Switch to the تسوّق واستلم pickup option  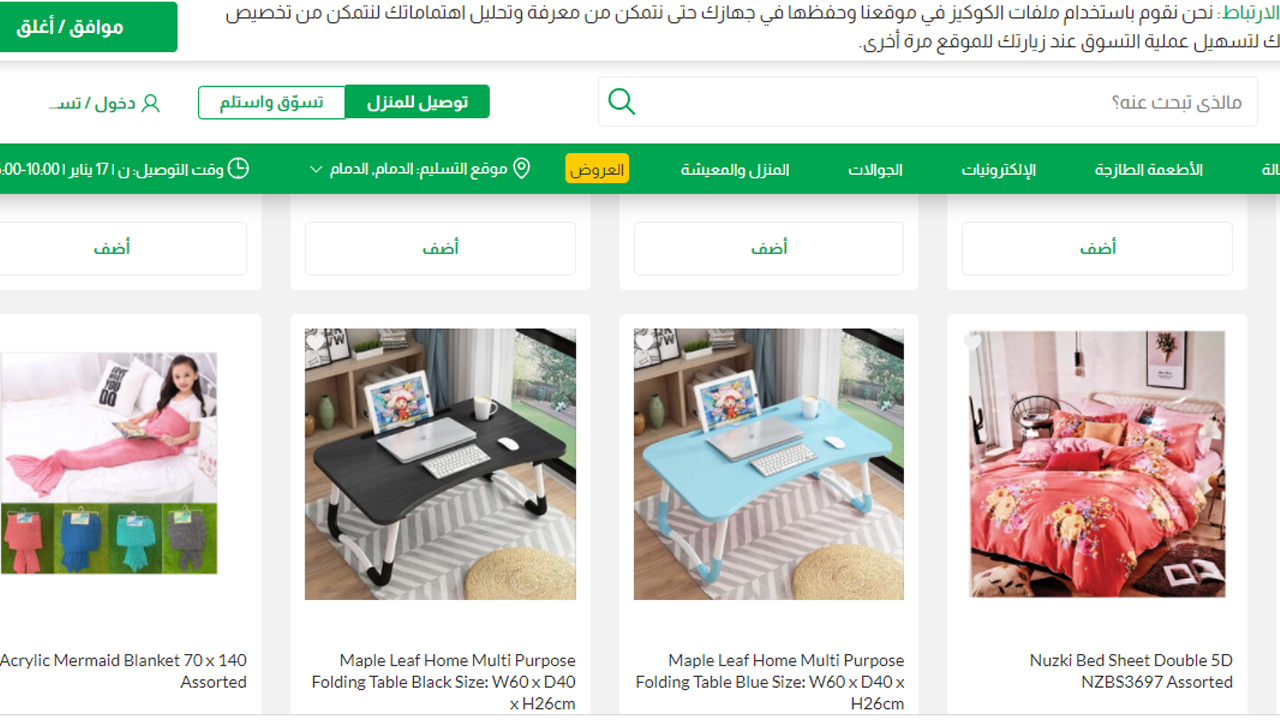[272, 102]
